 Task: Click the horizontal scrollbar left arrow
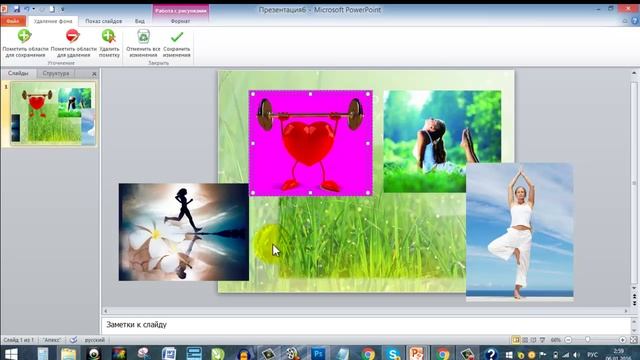[106, 311]
